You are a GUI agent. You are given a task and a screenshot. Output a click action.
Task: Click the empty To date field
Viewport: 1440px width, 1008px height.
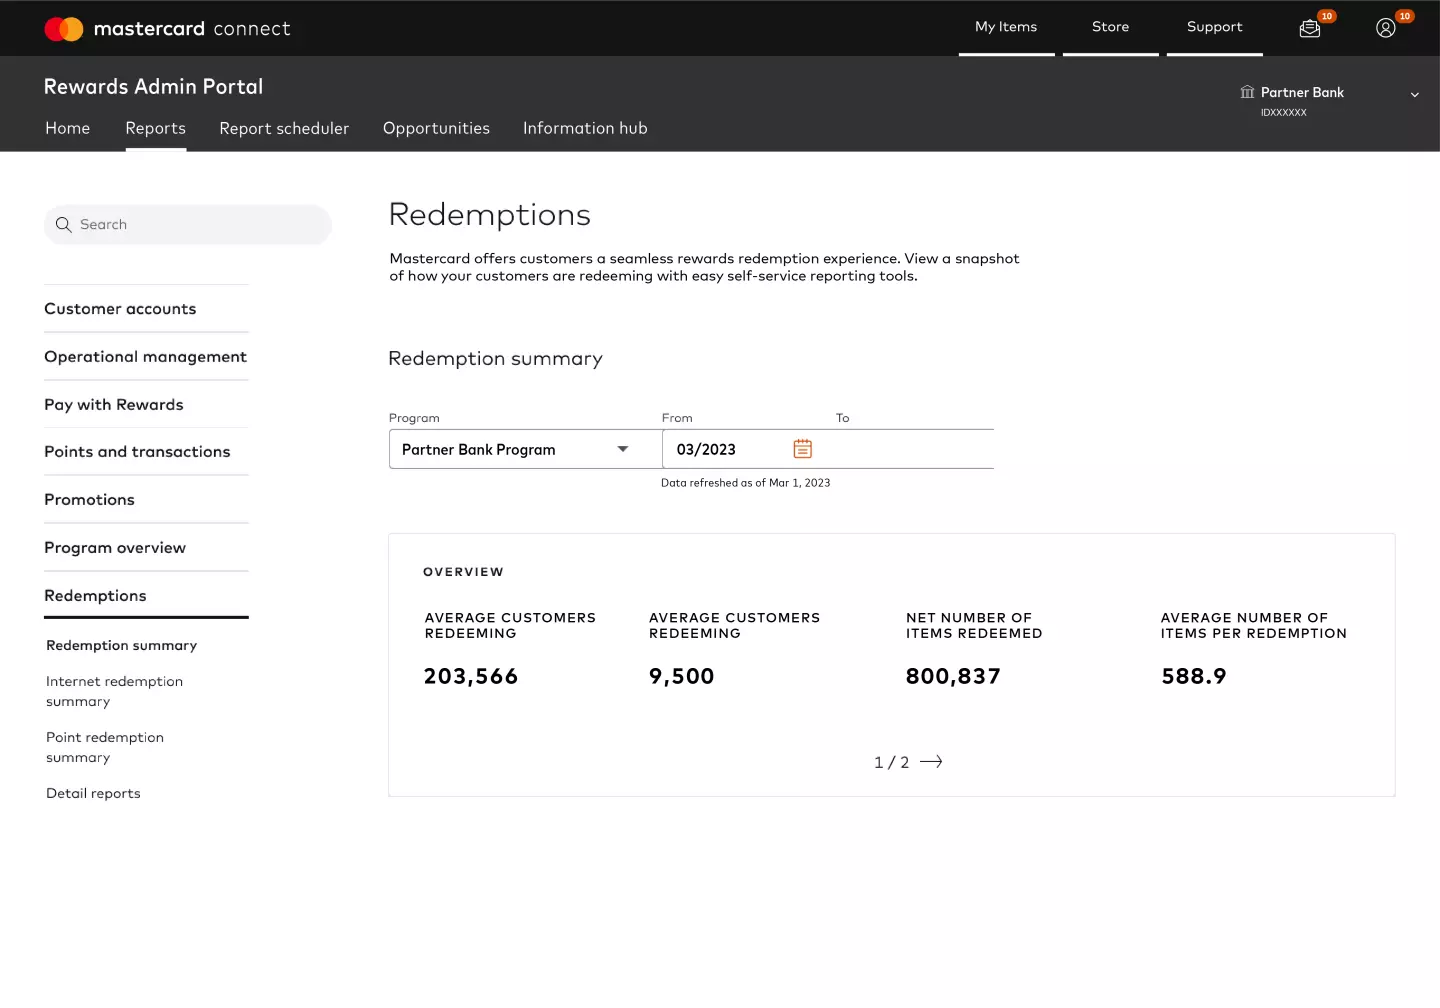914,449
